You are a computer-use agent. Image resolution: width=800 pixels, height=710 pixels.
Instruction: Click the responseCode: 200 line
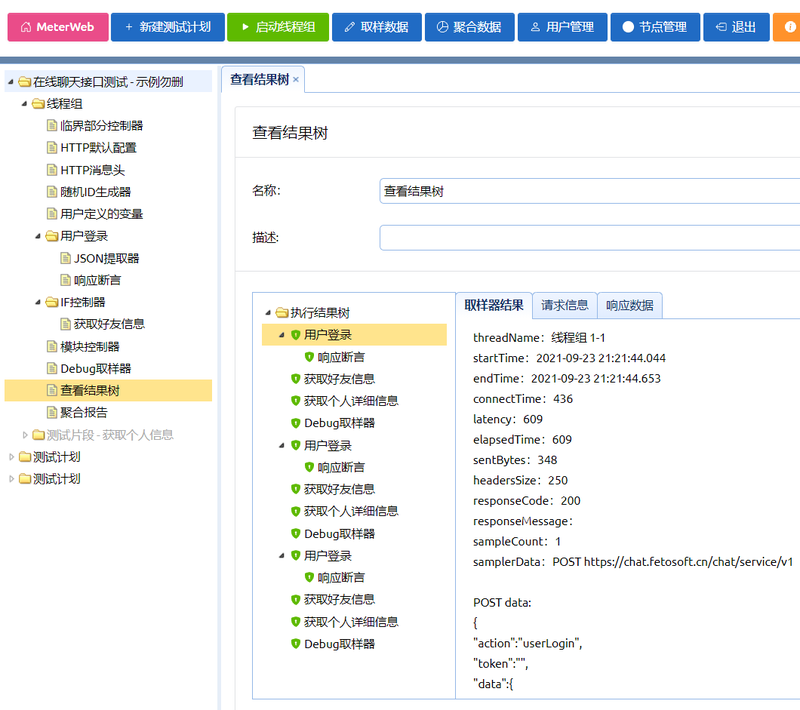(x=527, y=501)
